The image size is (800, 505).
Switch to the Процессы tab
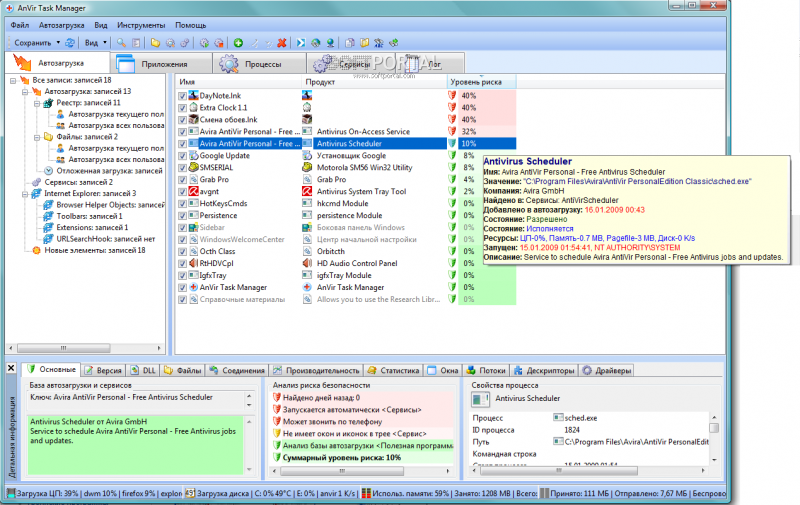[259, 63]
